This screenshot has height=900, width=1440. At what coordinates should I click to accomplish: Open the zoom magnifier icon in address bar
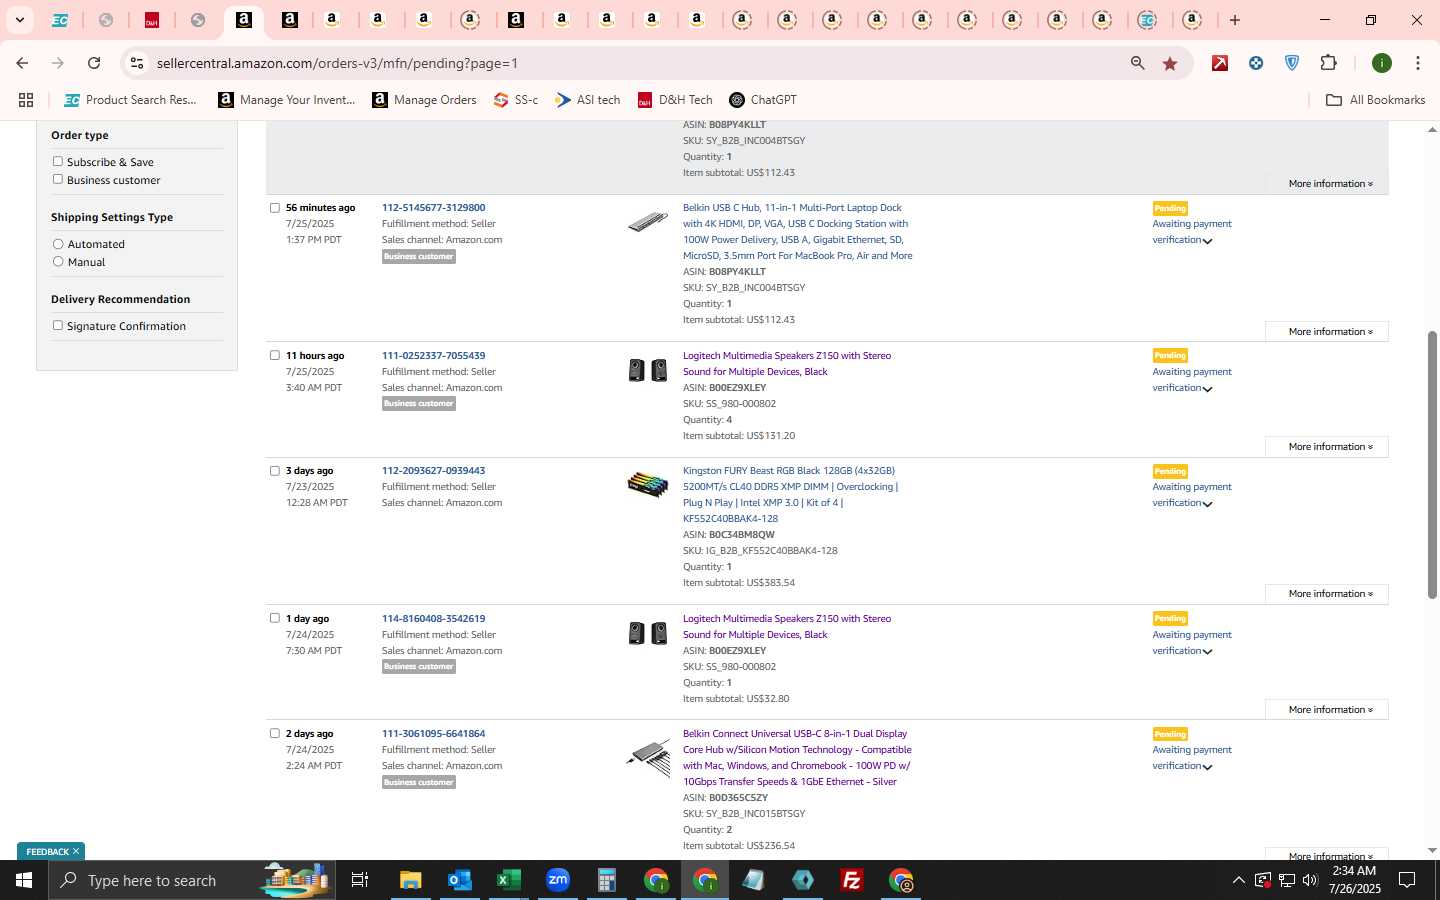[1137, 63]
